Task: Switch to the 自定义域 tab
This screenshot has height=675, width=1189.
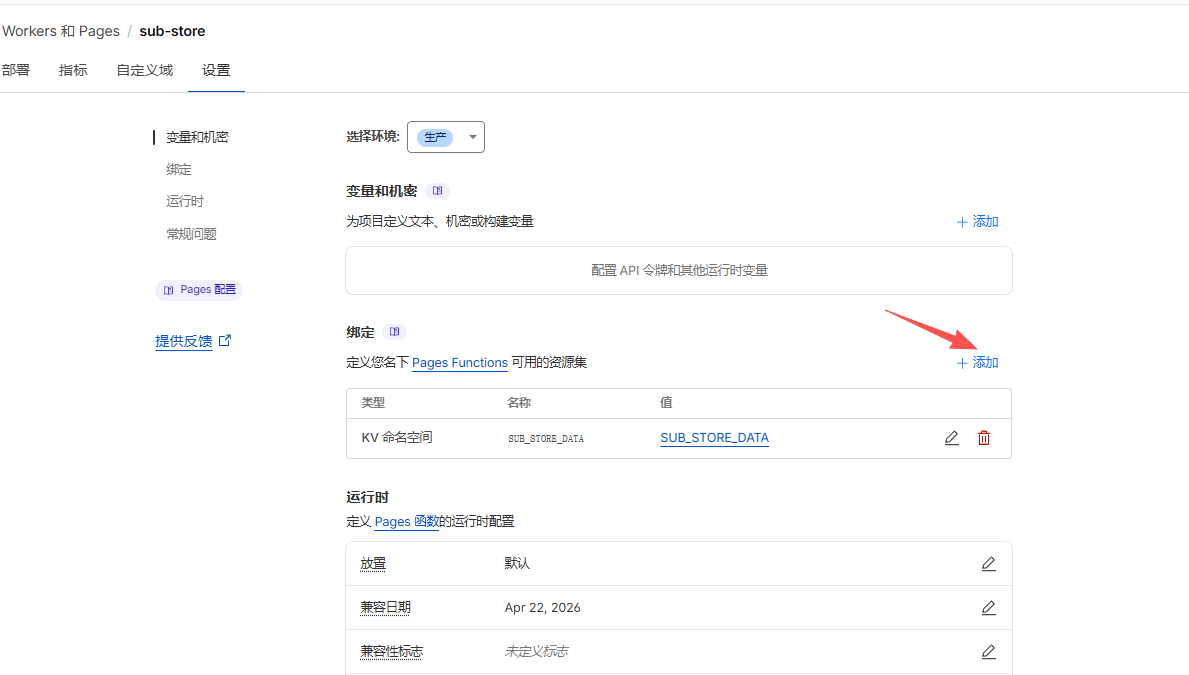Action: 145,71
